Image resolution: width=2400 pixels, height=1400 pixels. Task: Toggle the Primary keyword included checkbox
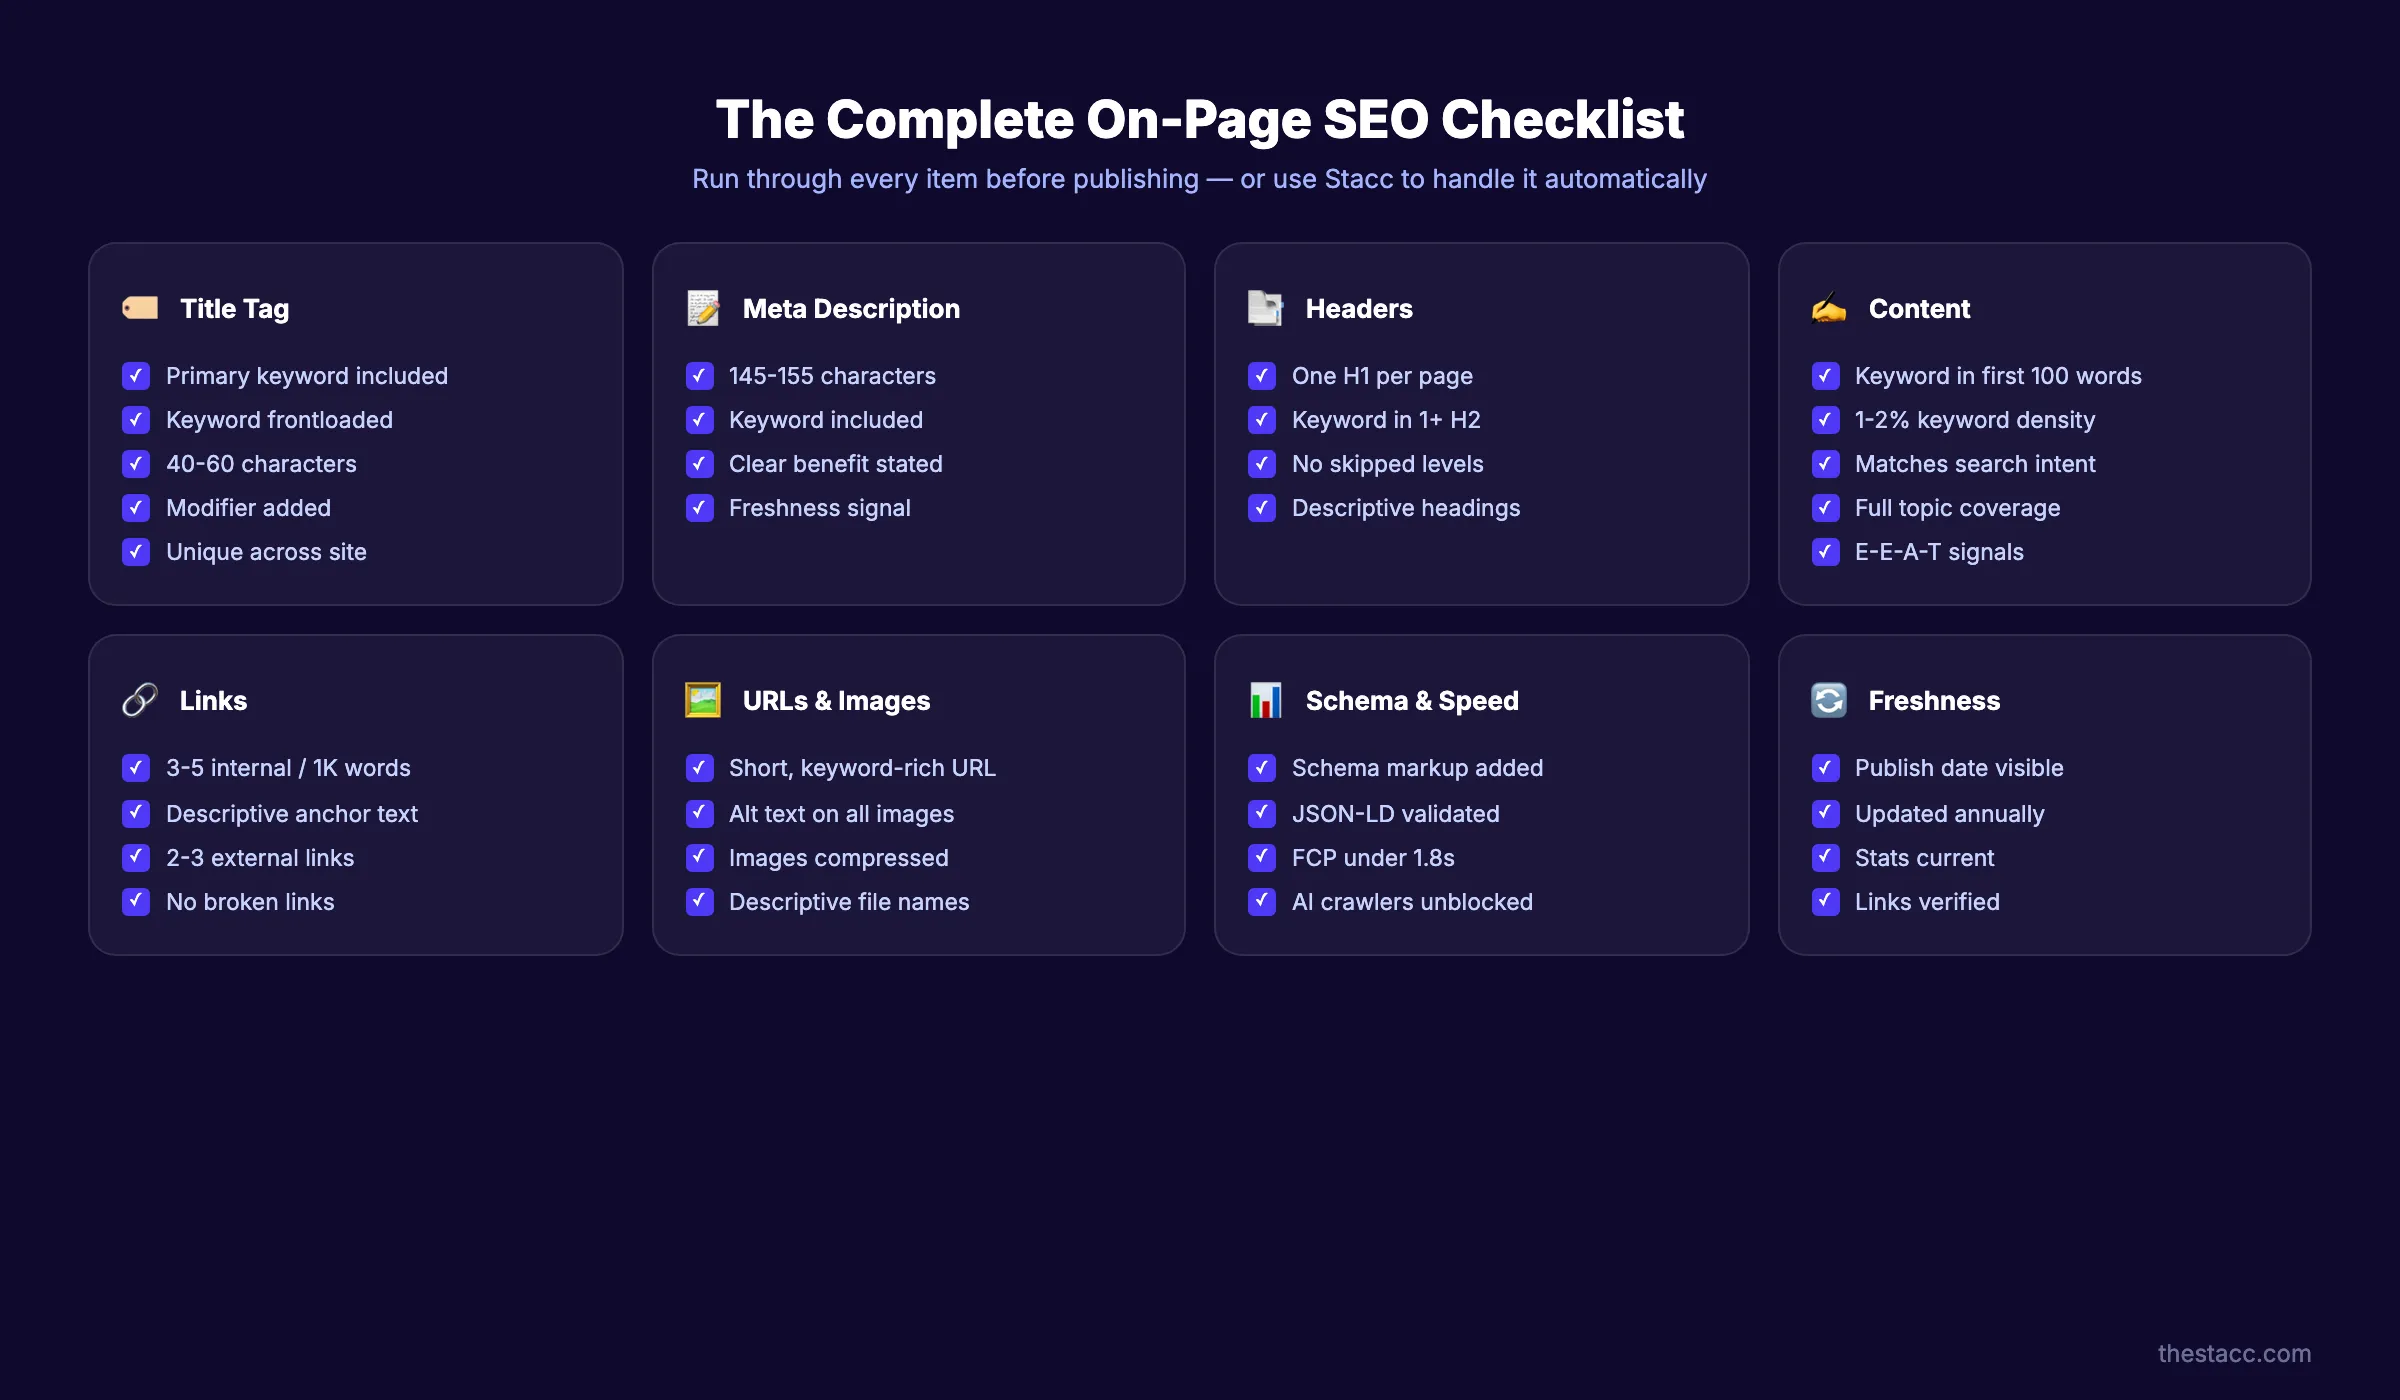click(136, 376)
